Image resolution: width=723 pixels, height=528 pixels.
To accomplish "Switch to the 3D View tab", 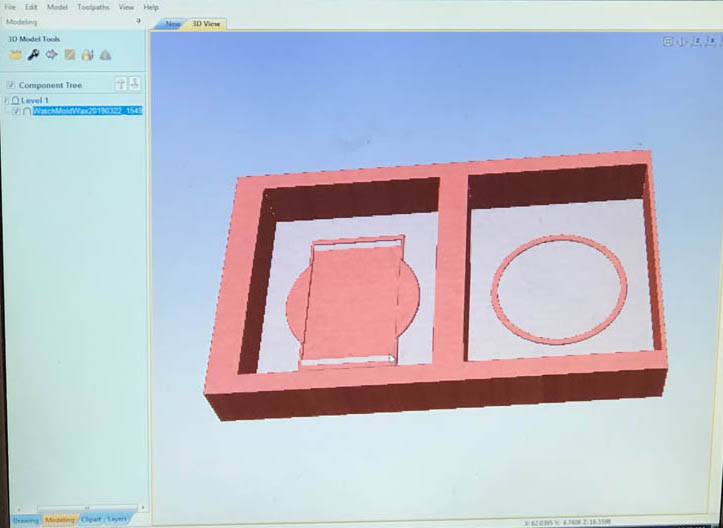I will 206,24.
